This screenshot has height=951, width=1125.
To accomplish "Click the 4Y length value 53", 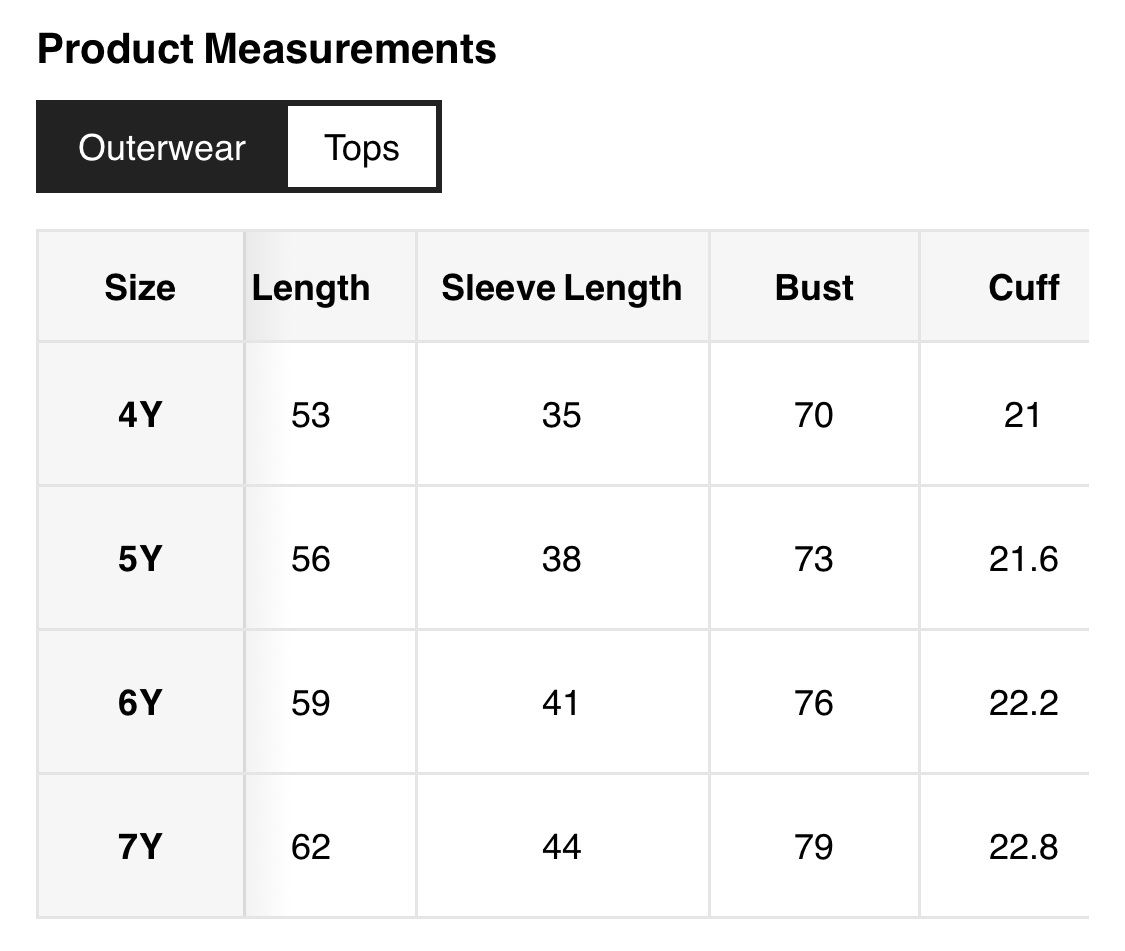I will (311, 414).
